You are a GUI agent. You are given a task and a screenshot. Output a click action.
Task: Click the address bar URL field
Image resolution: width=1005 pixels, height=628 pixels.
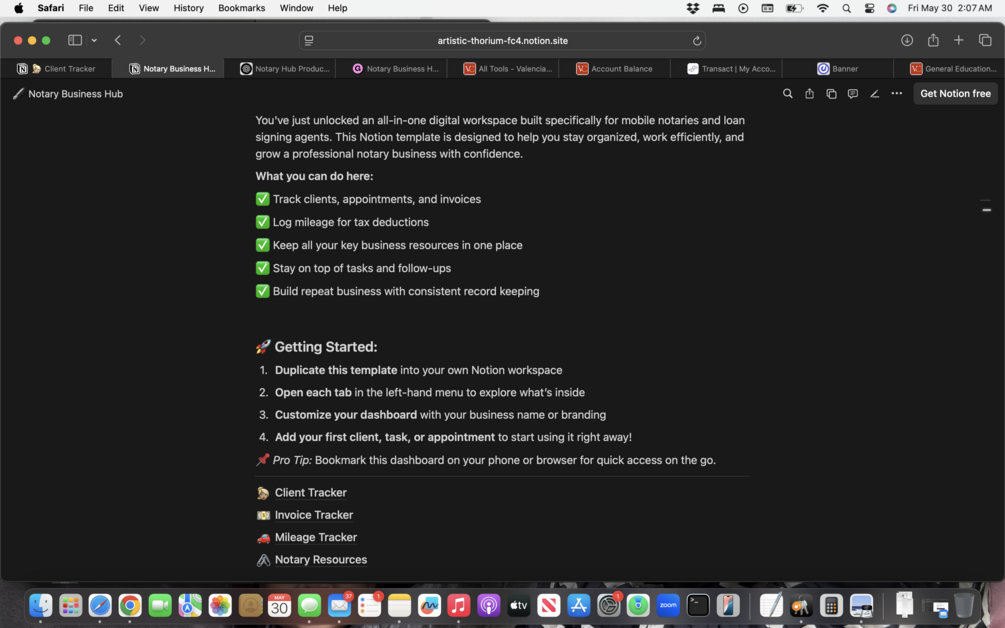(502, 40)
